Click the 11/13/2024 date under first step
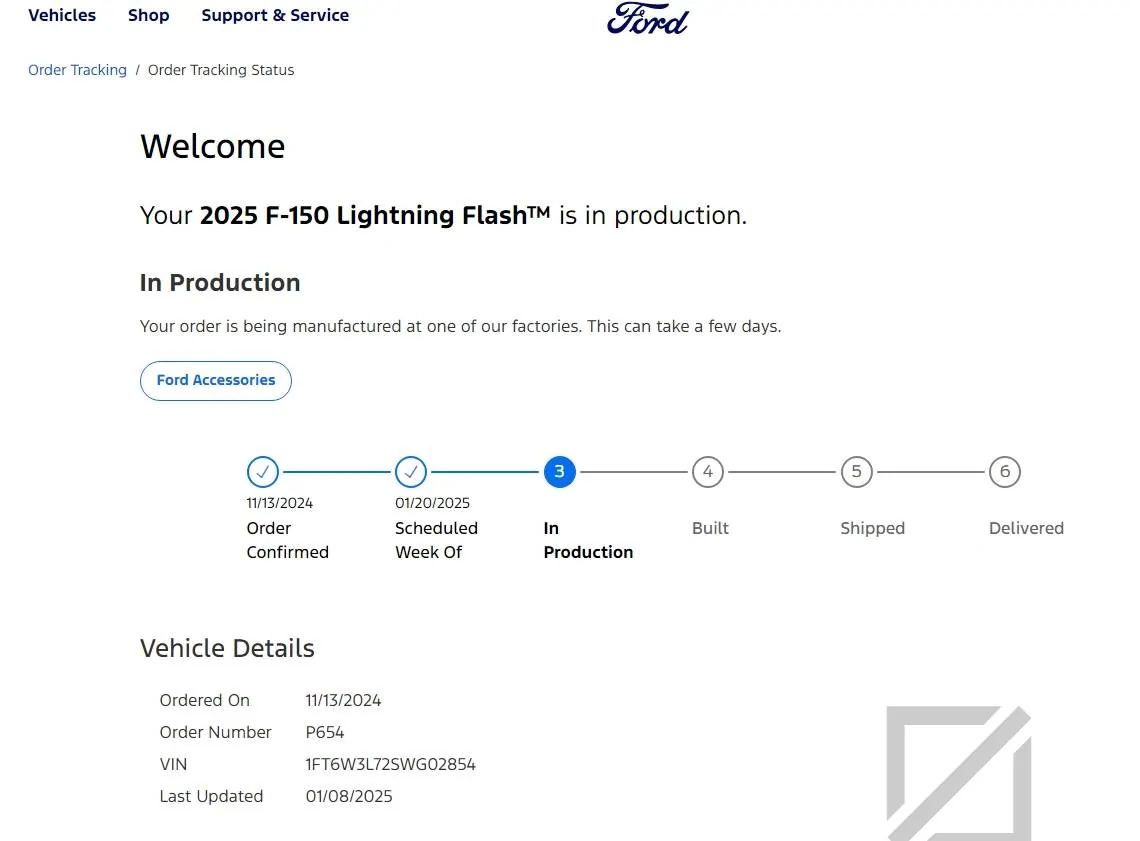This screenshot has width=1140, height=841. [x=279, y=503]
